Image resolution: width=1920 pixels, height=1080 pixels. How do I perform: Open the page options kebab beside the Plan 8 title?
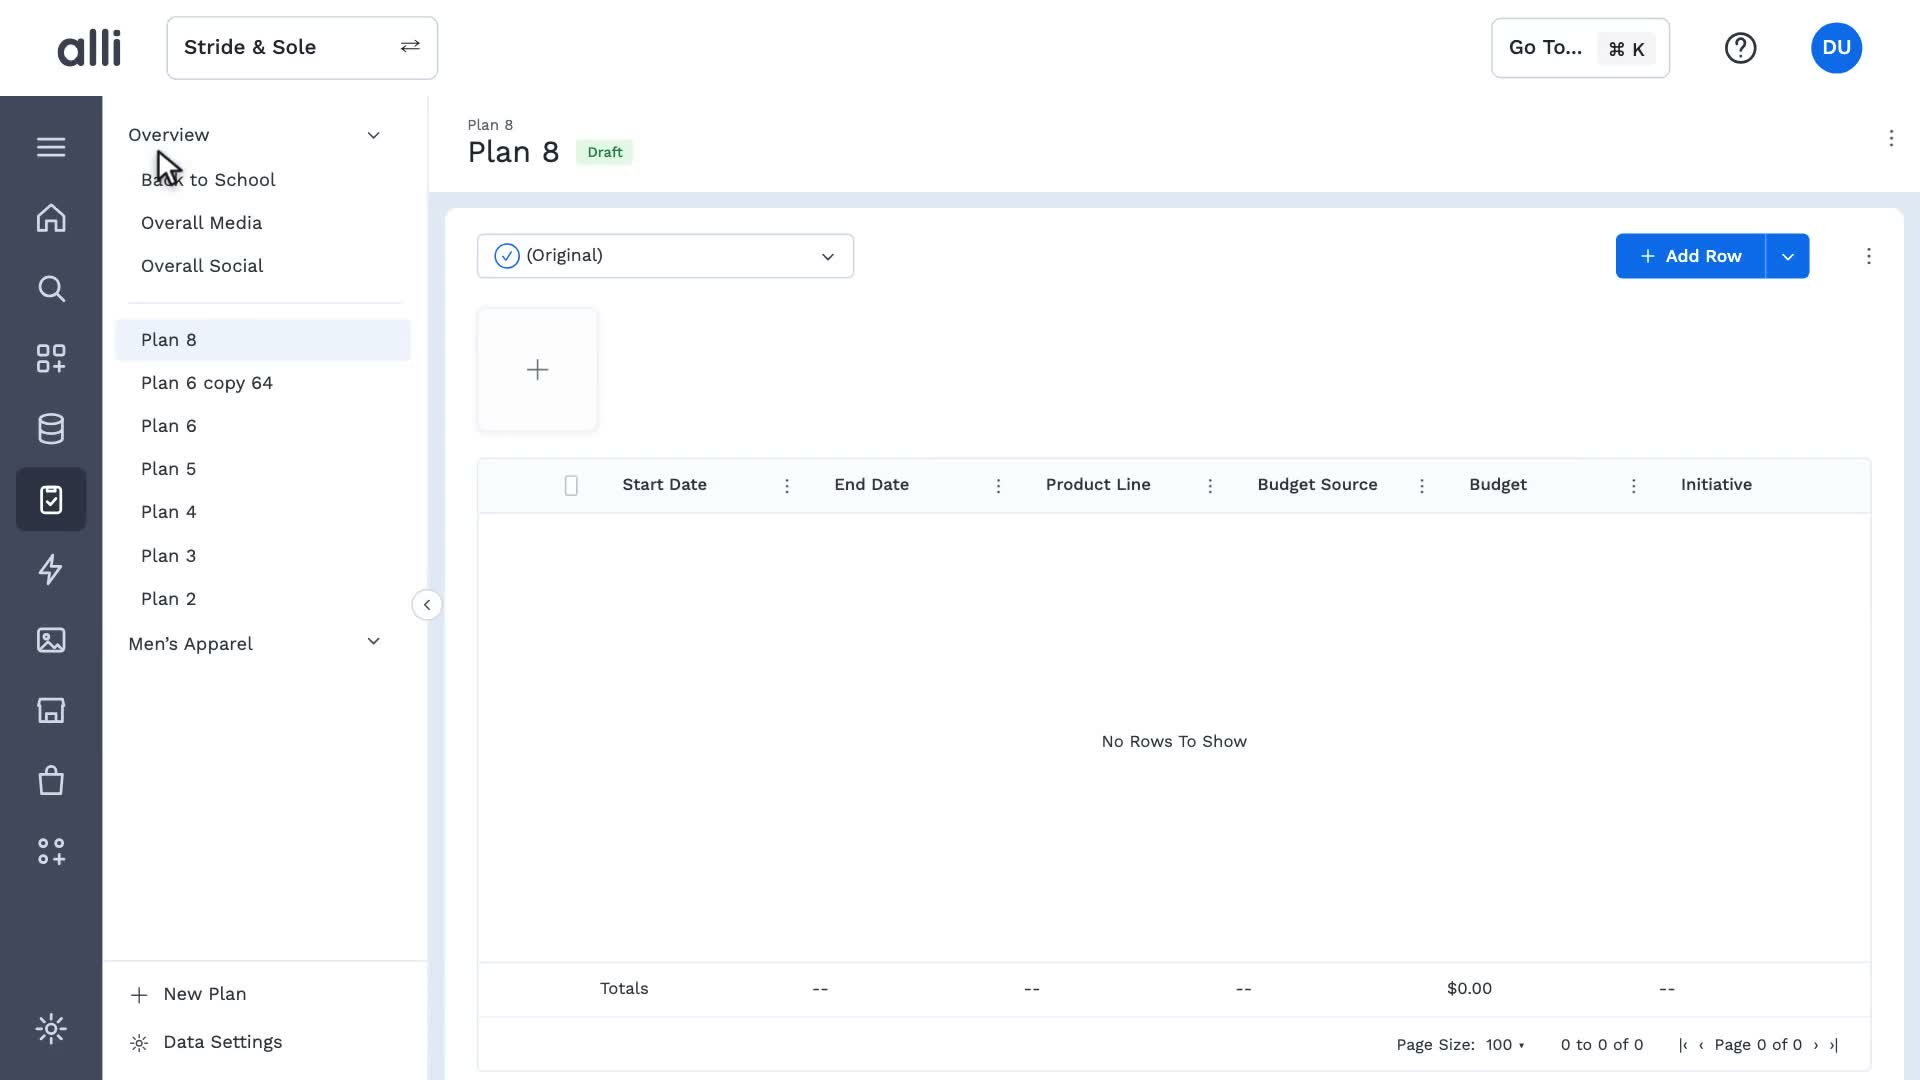1891,138
